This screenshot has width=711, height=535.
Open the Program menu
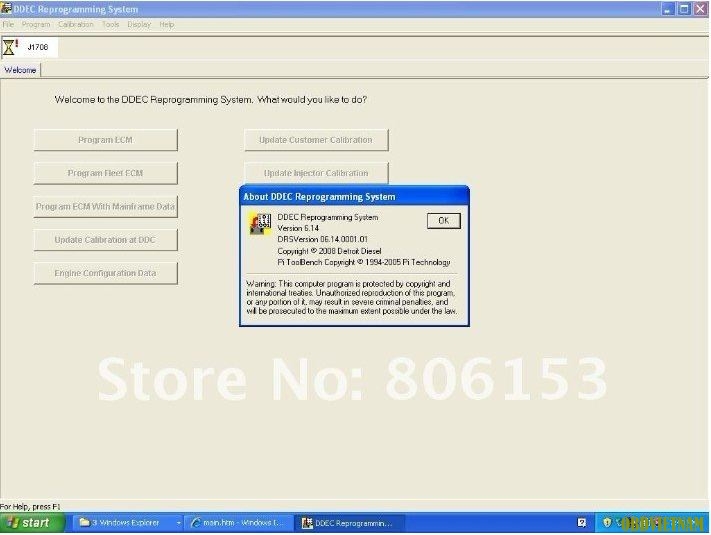tap(36, 24)
